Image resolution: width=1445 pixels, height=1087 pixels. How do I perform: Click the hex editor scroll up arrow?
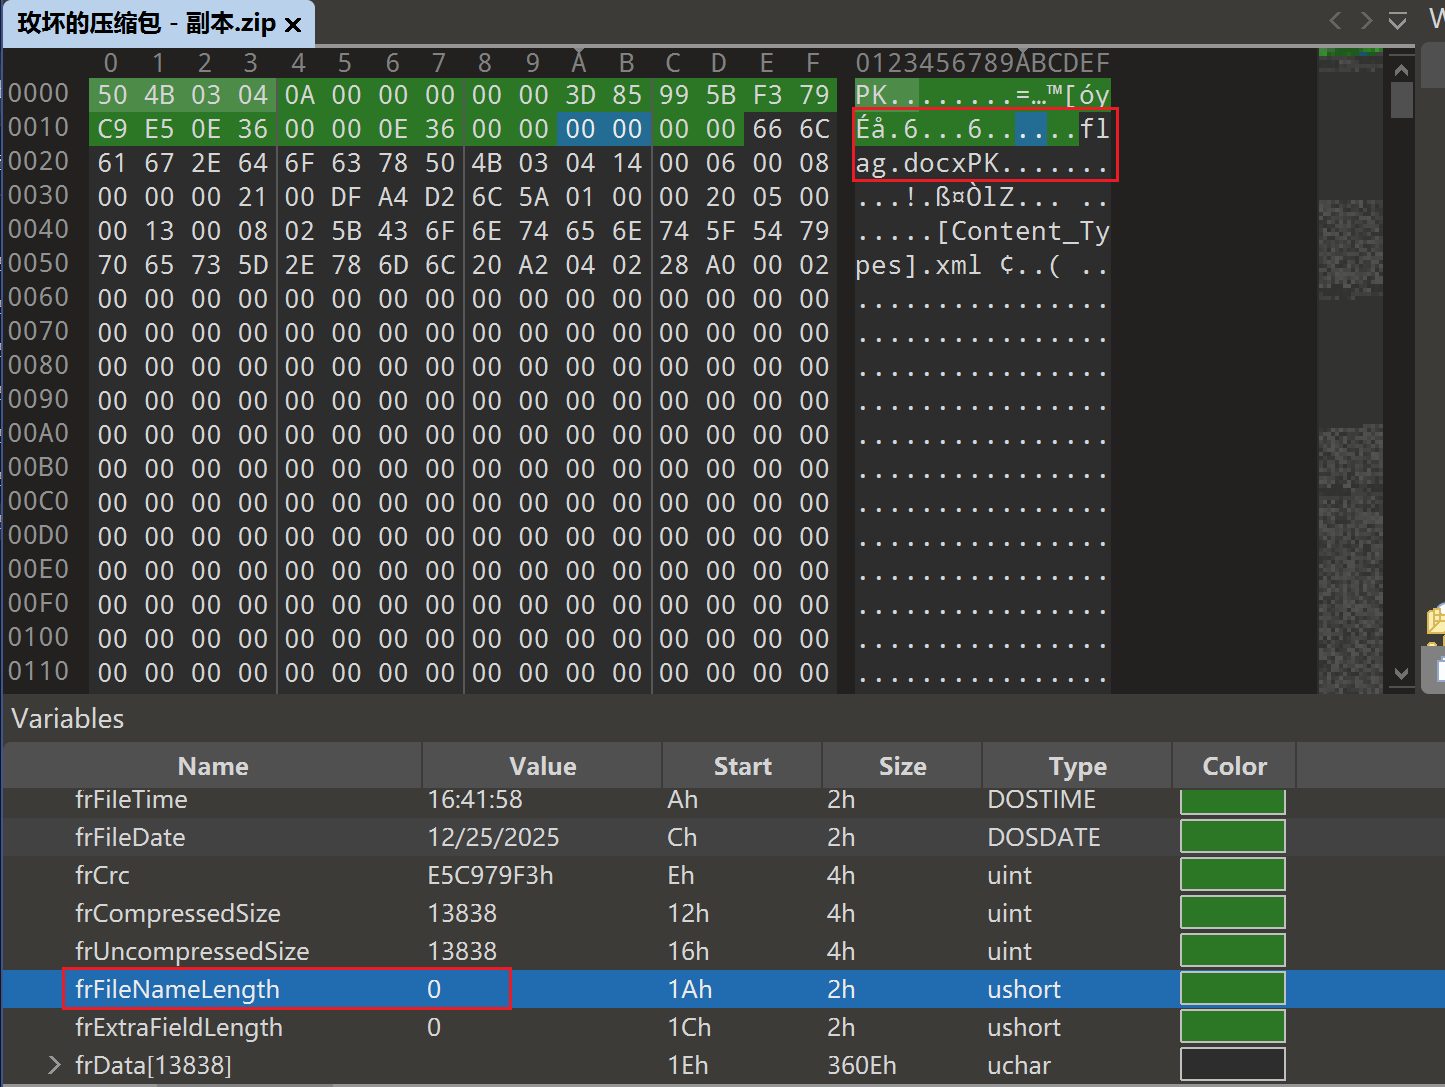(1402, 72)
